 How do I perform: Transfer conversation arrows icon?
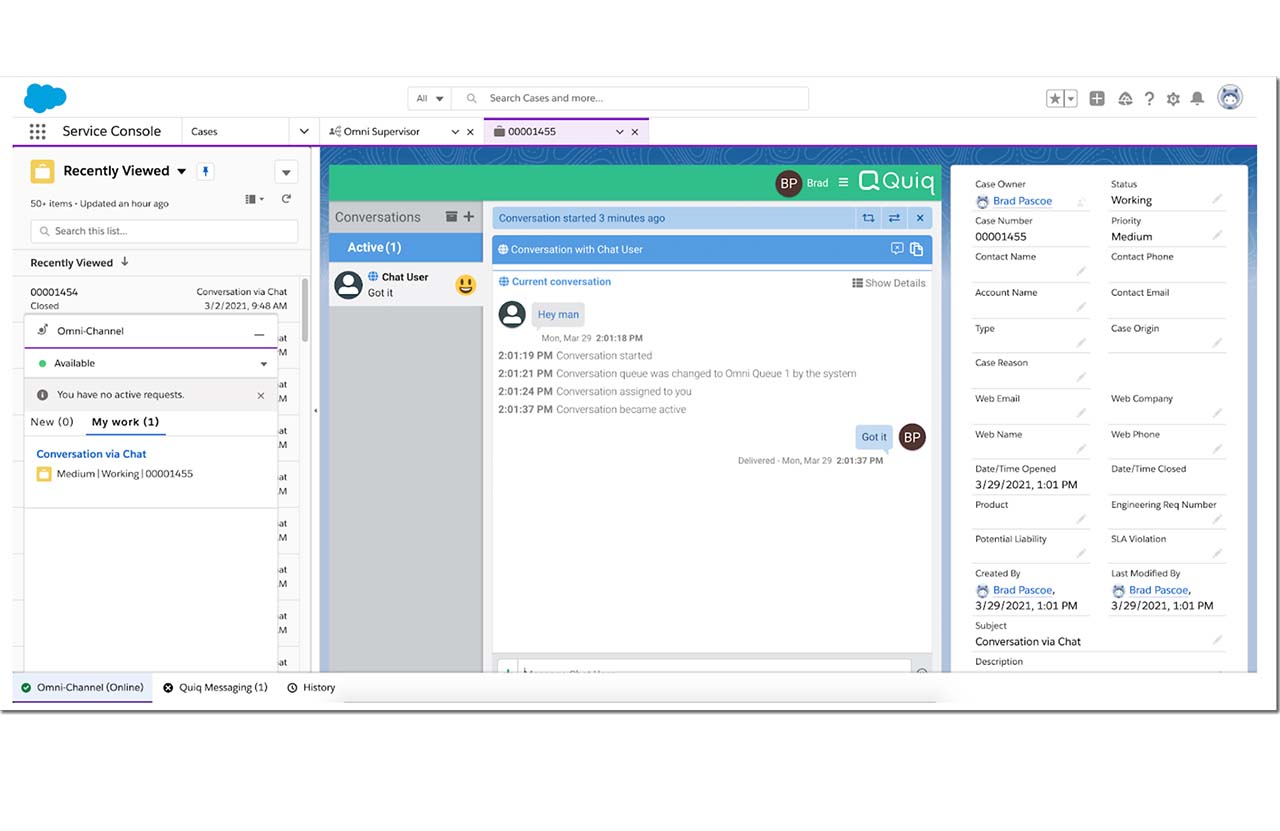tap(894, 218)
